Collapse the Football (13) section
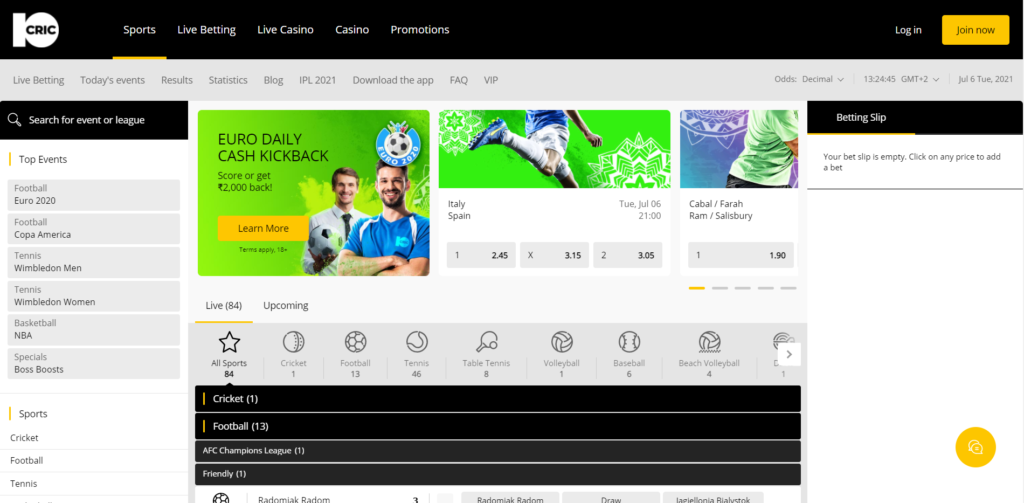The image size is (1024, 503). tap(498, 426)
